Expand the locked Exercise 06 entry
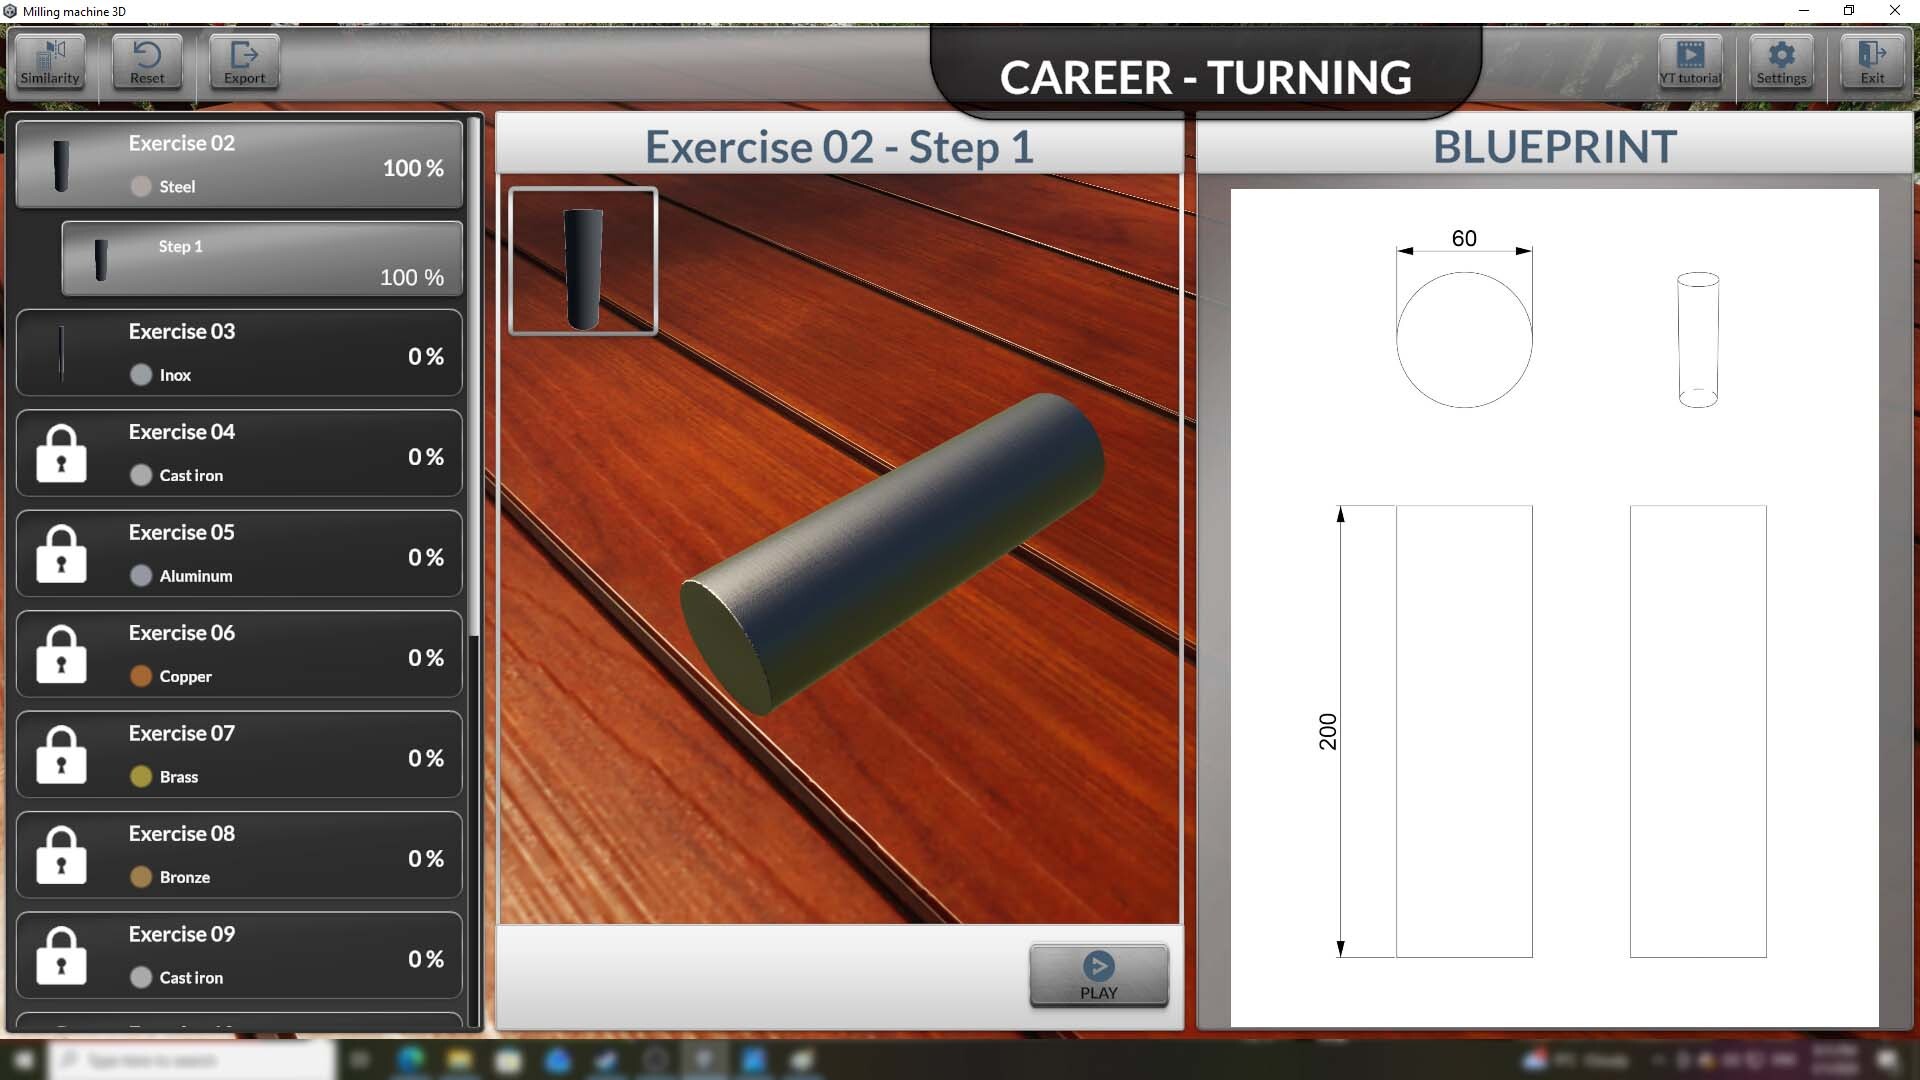The image size is (1920, 1080). pyautogui.click(x=240, y=654)
